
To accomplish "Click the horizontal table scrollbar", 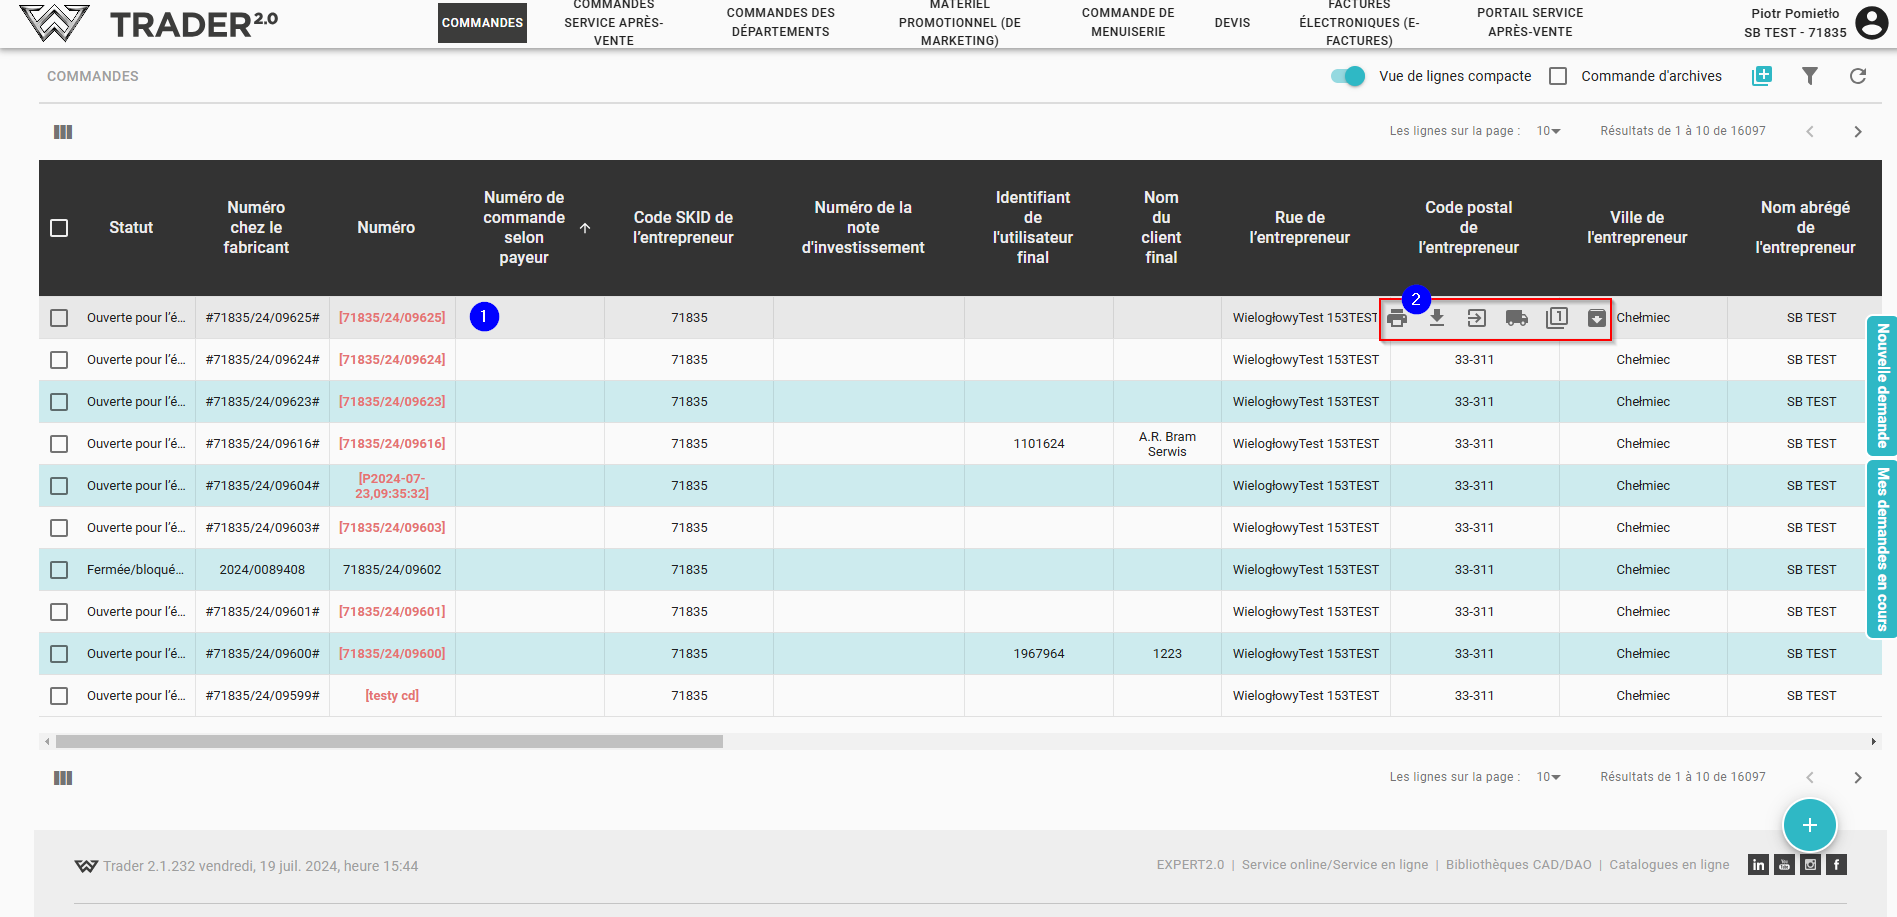I will click(389, 742).
